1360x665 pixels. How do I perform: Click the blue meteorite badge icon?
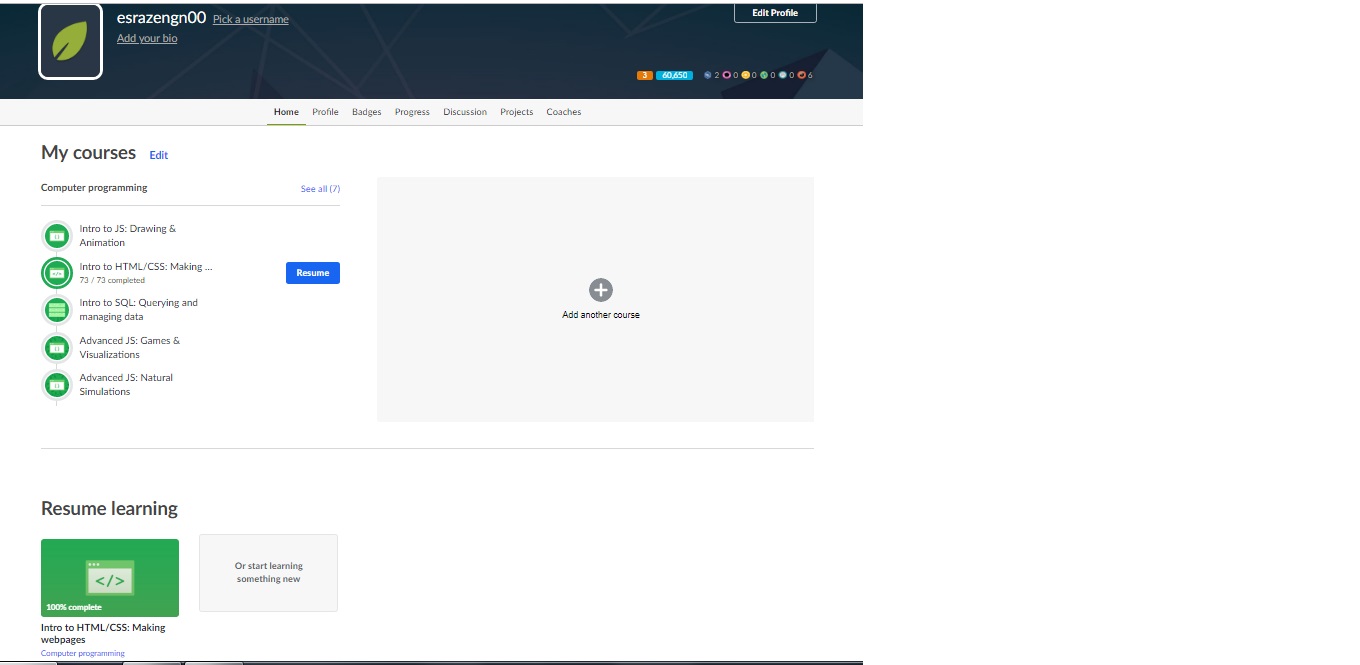pos(708,75)
